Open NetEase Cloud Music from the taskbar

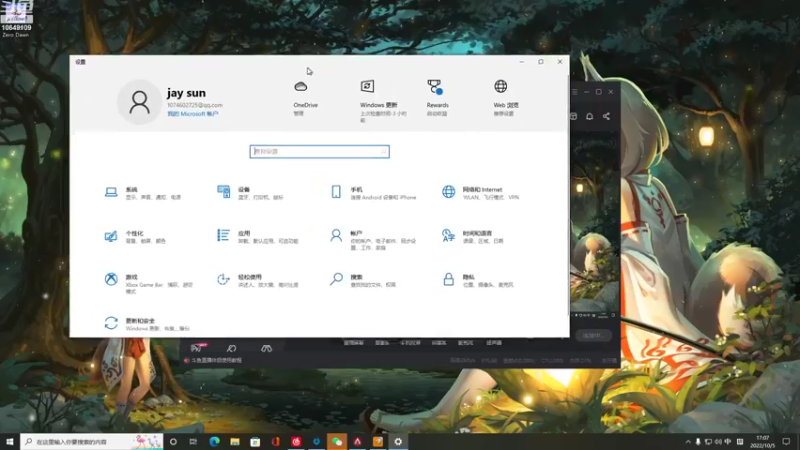pos(296,441)
